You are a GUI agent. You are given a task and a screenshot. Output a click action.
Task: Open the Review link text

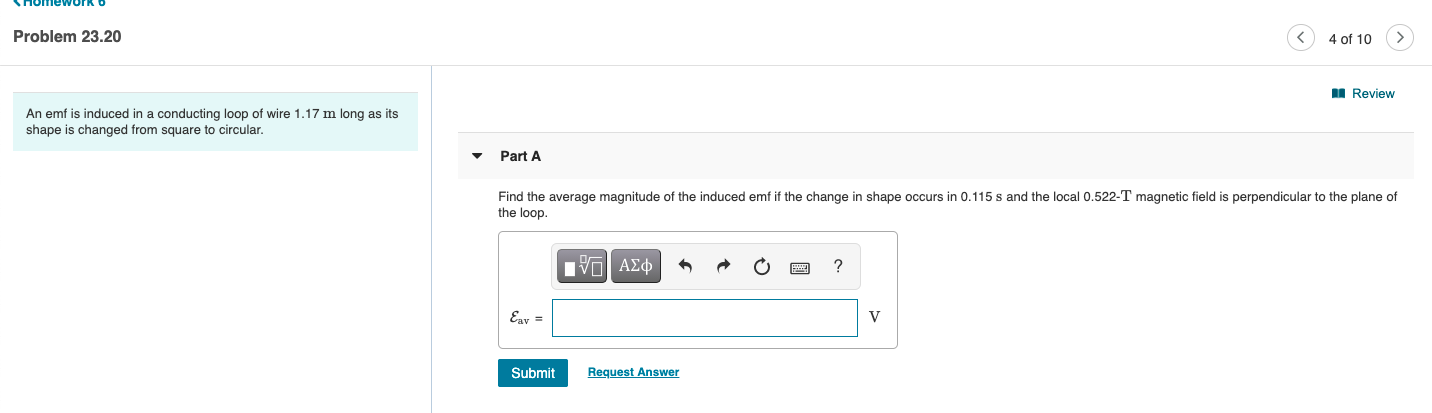pyautogui.click(x=1373, y=93)
